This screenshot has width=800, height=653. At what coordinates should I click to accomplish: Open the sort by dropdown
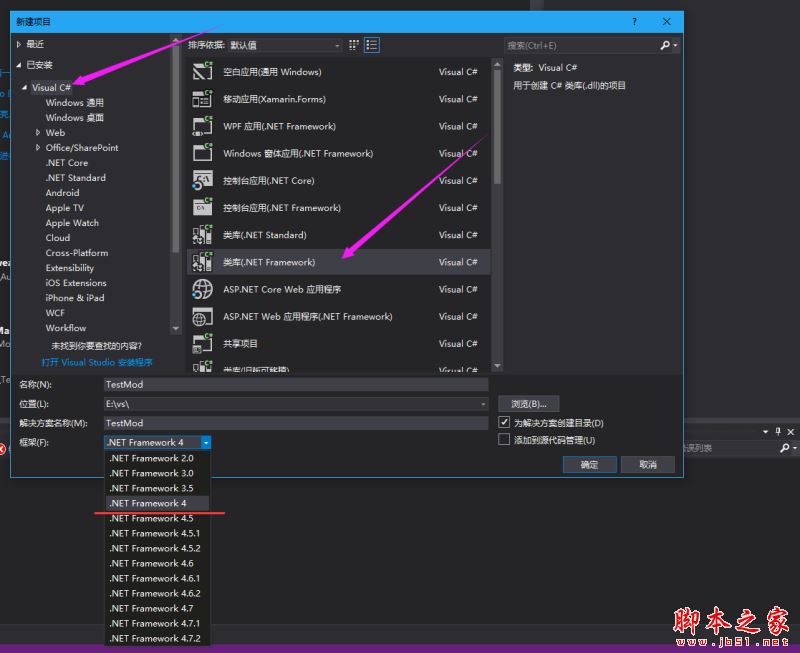click(x=285, y=45)
